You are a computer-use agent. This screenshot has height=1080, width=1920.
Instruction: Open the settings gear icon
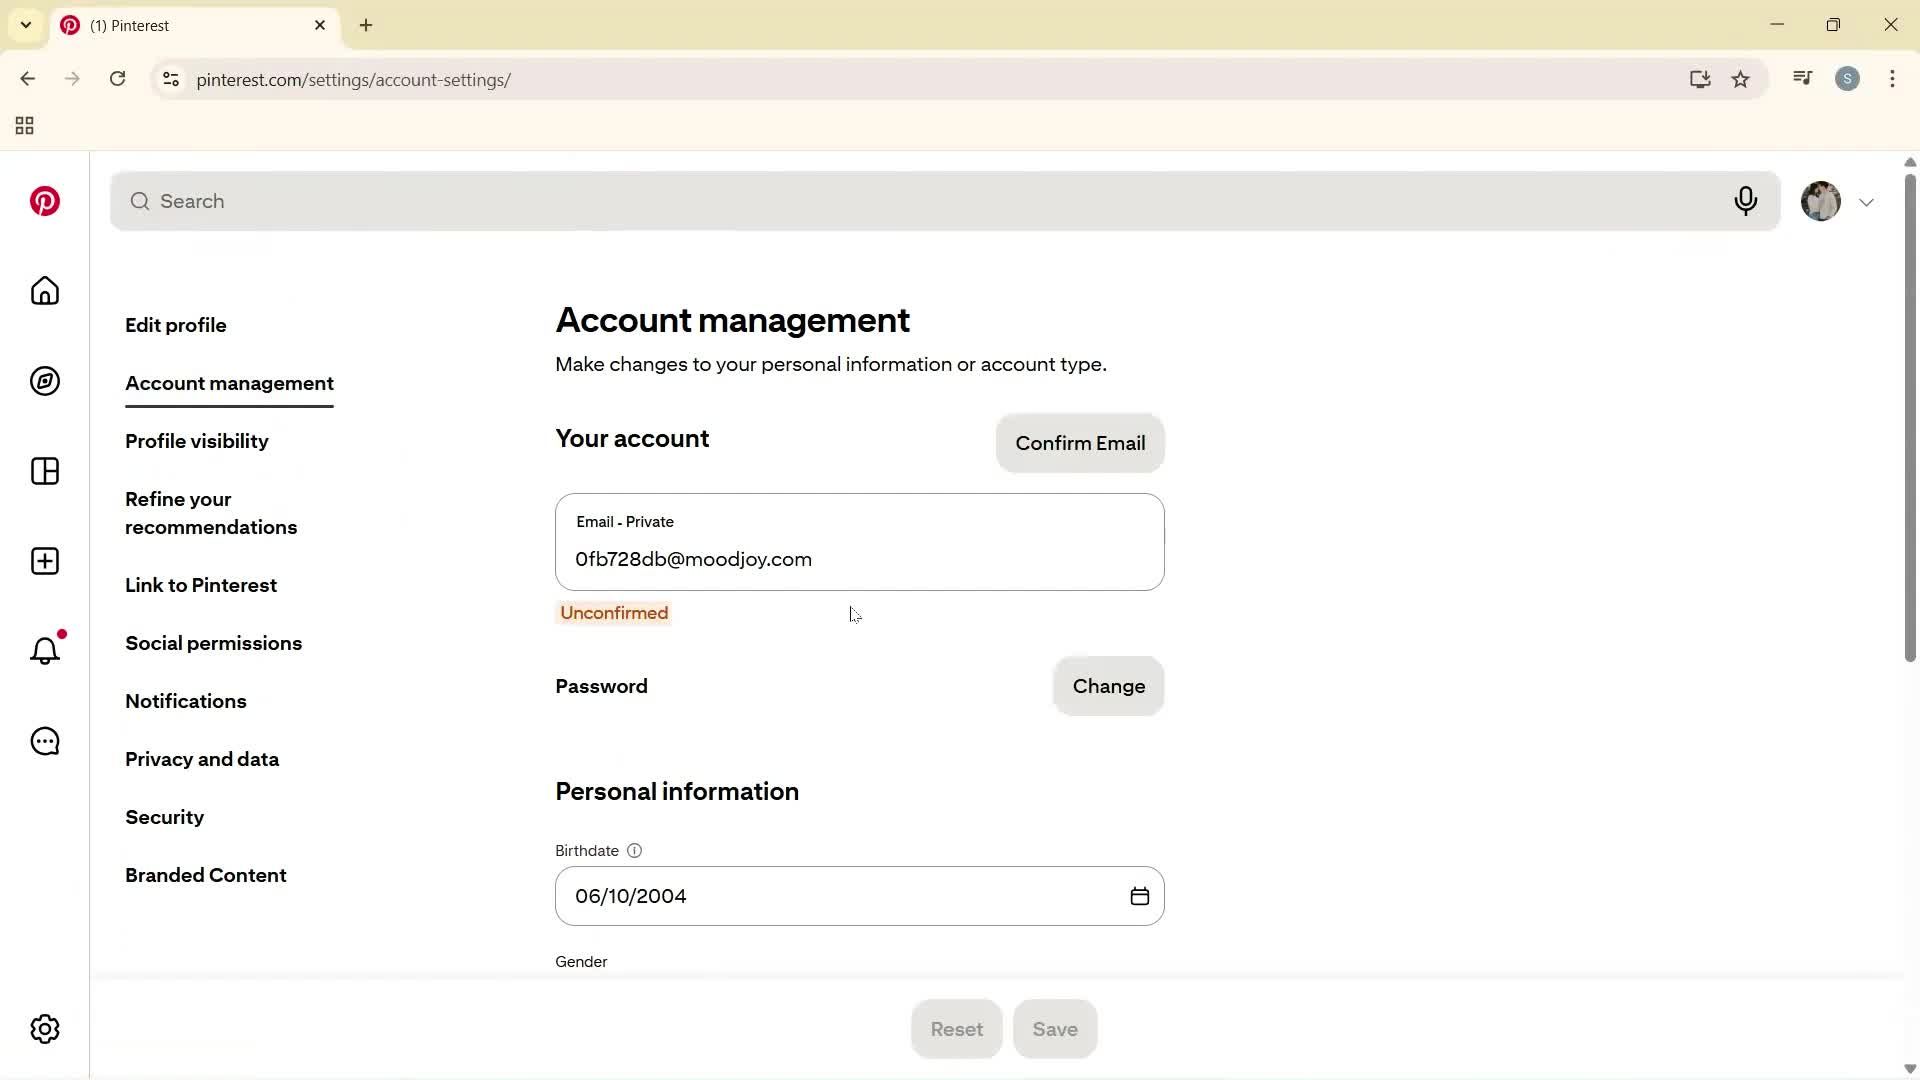tap(44, 1028)
